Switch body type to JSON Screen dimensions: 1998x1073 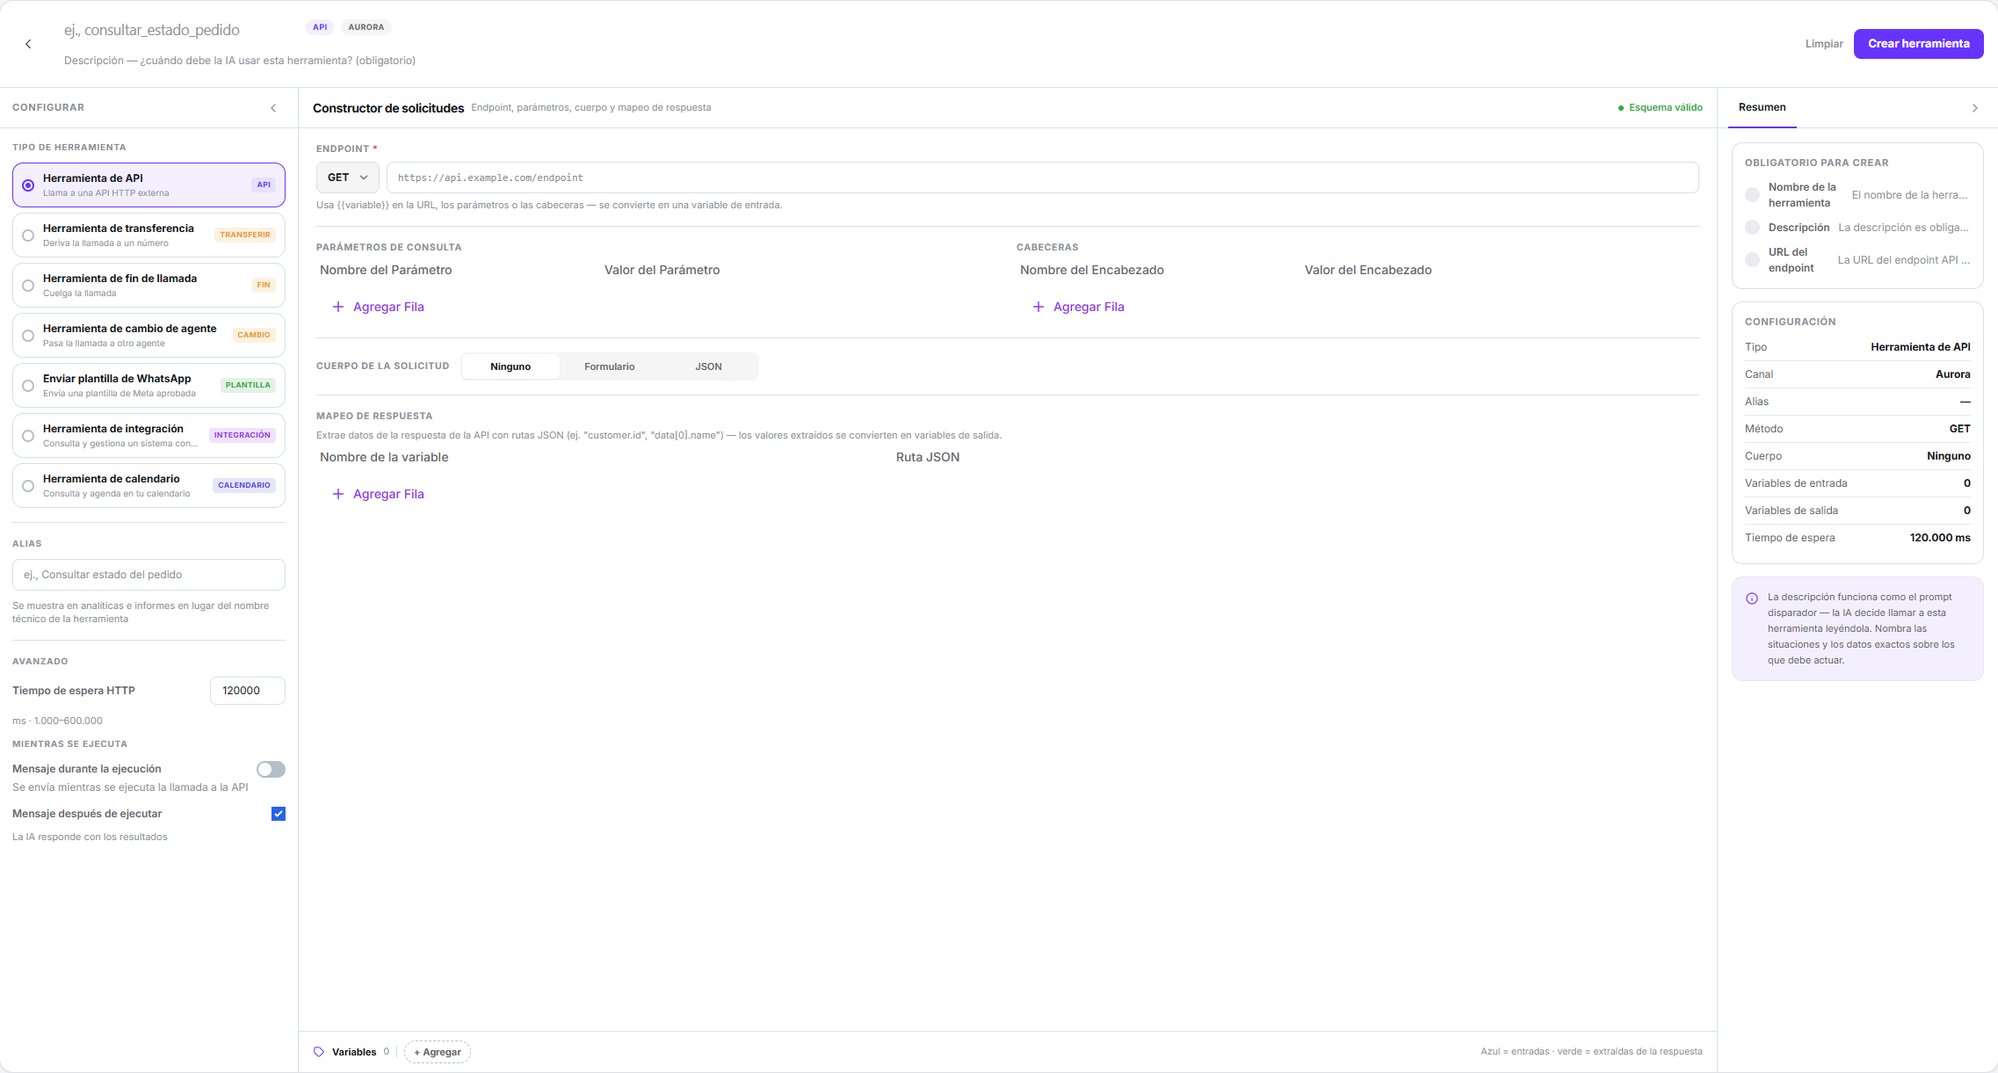708,367
